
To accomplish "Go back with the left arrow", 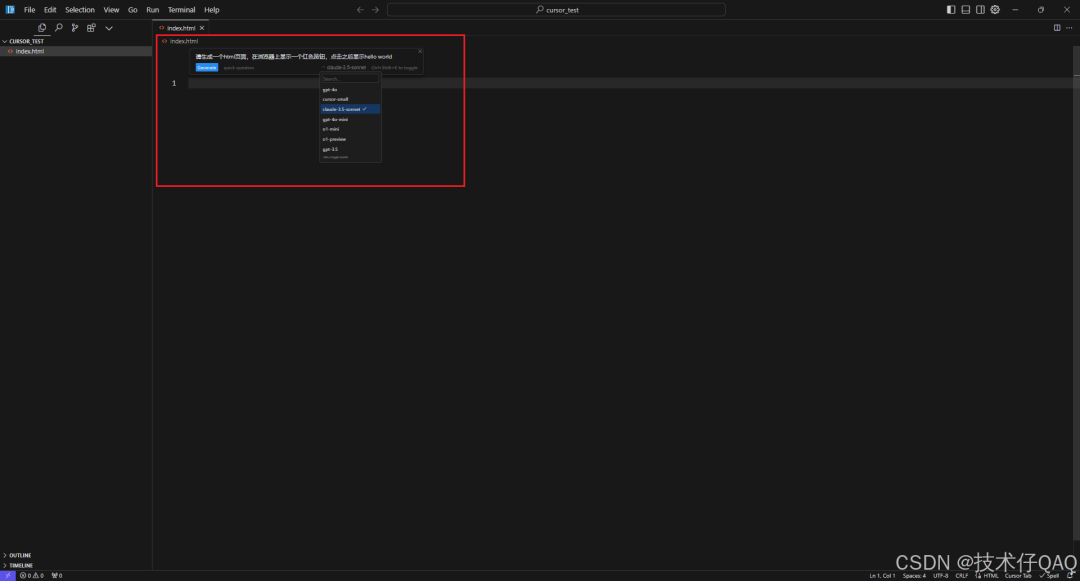I will [360, 10].
